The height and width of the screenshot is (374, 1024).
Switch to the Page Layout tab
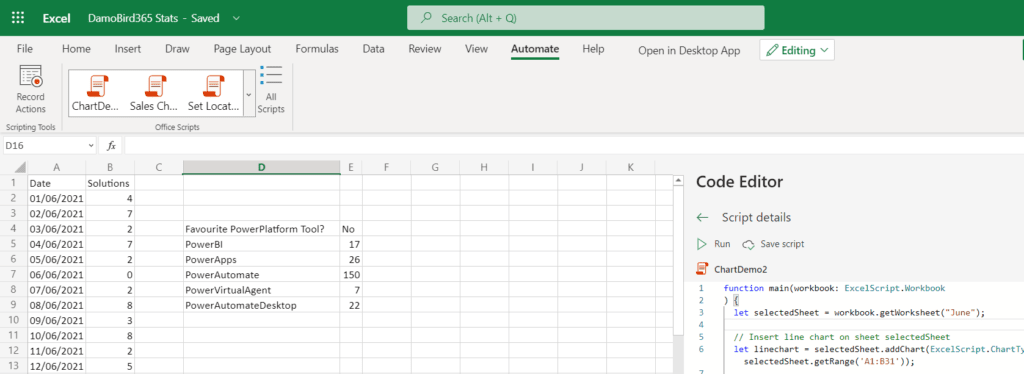[x=242, y=49]
